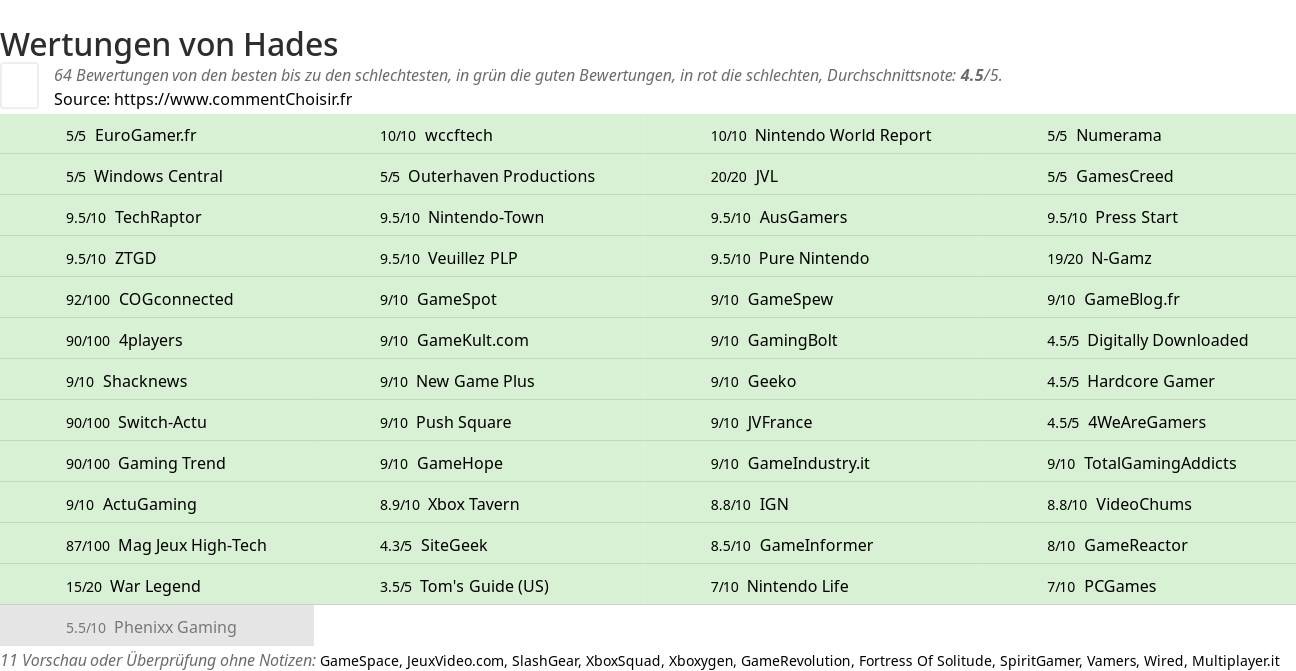Click the GamingBolt review entry

(774, 340)
